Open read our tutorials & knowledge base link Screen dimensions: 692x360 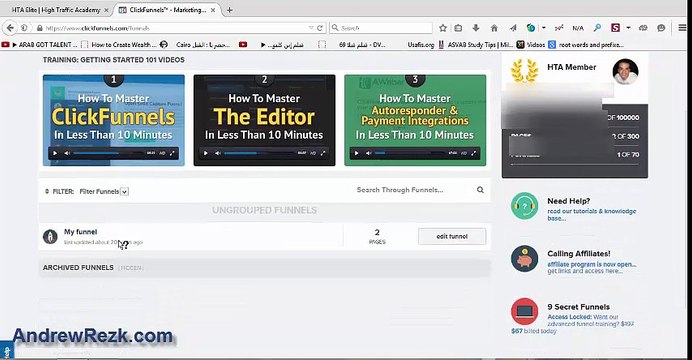point(591,214)
